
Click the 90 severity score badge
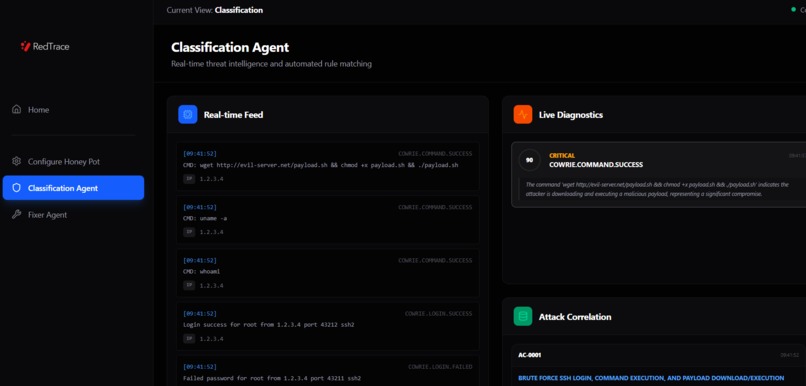tap(529, 160)
